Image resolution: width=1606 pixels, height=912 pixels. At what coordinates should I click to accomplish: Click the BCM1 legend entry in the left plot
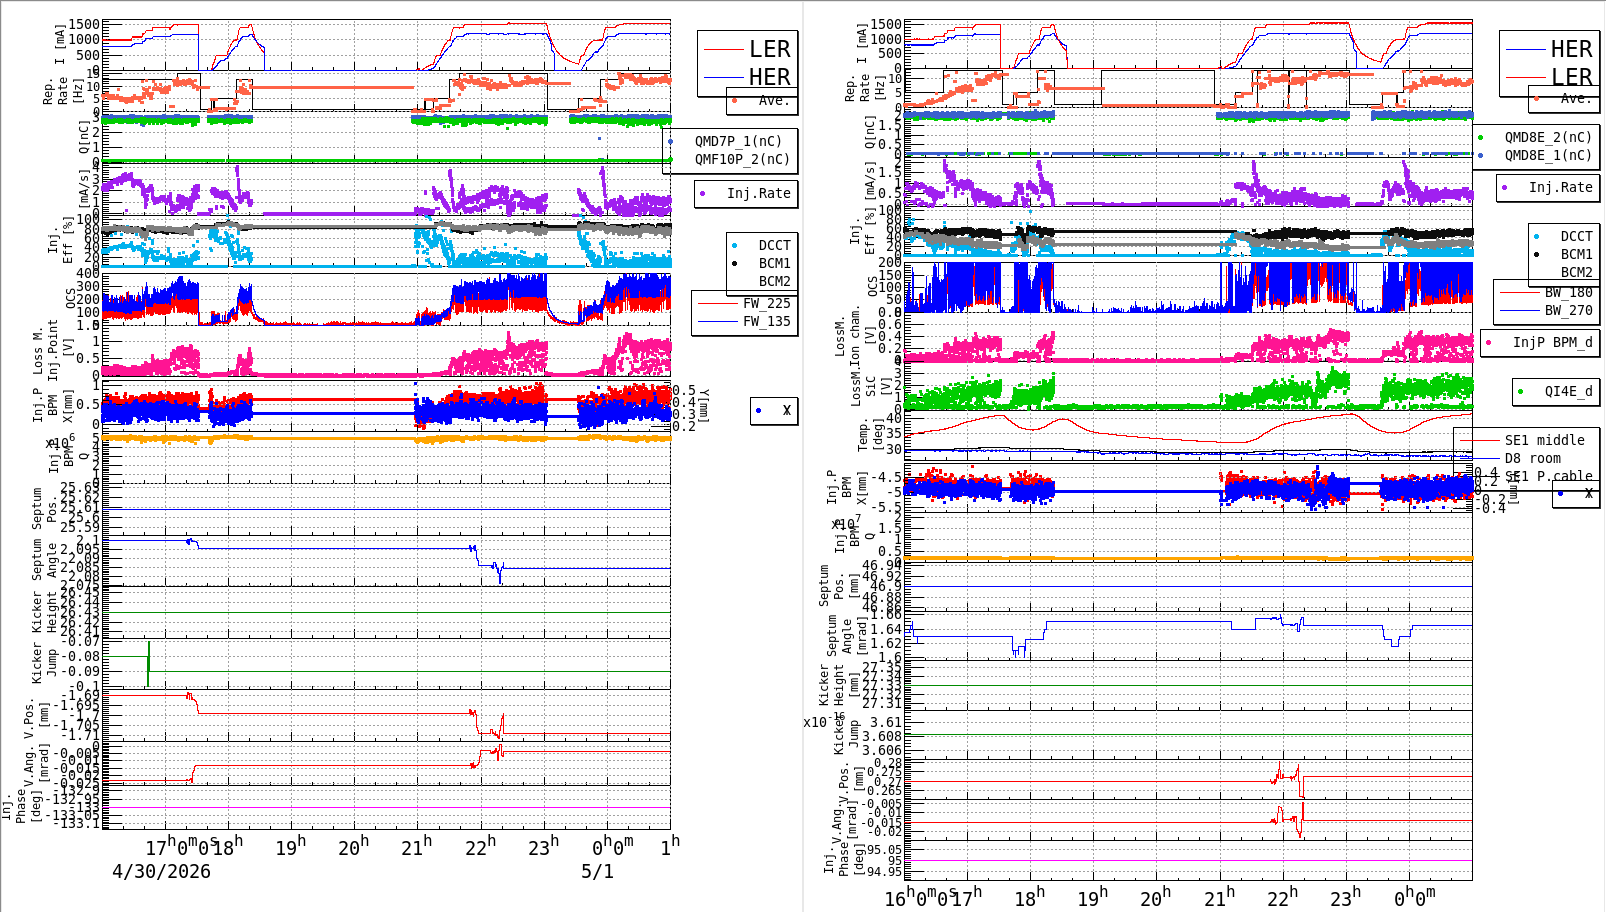coord(774,263)
